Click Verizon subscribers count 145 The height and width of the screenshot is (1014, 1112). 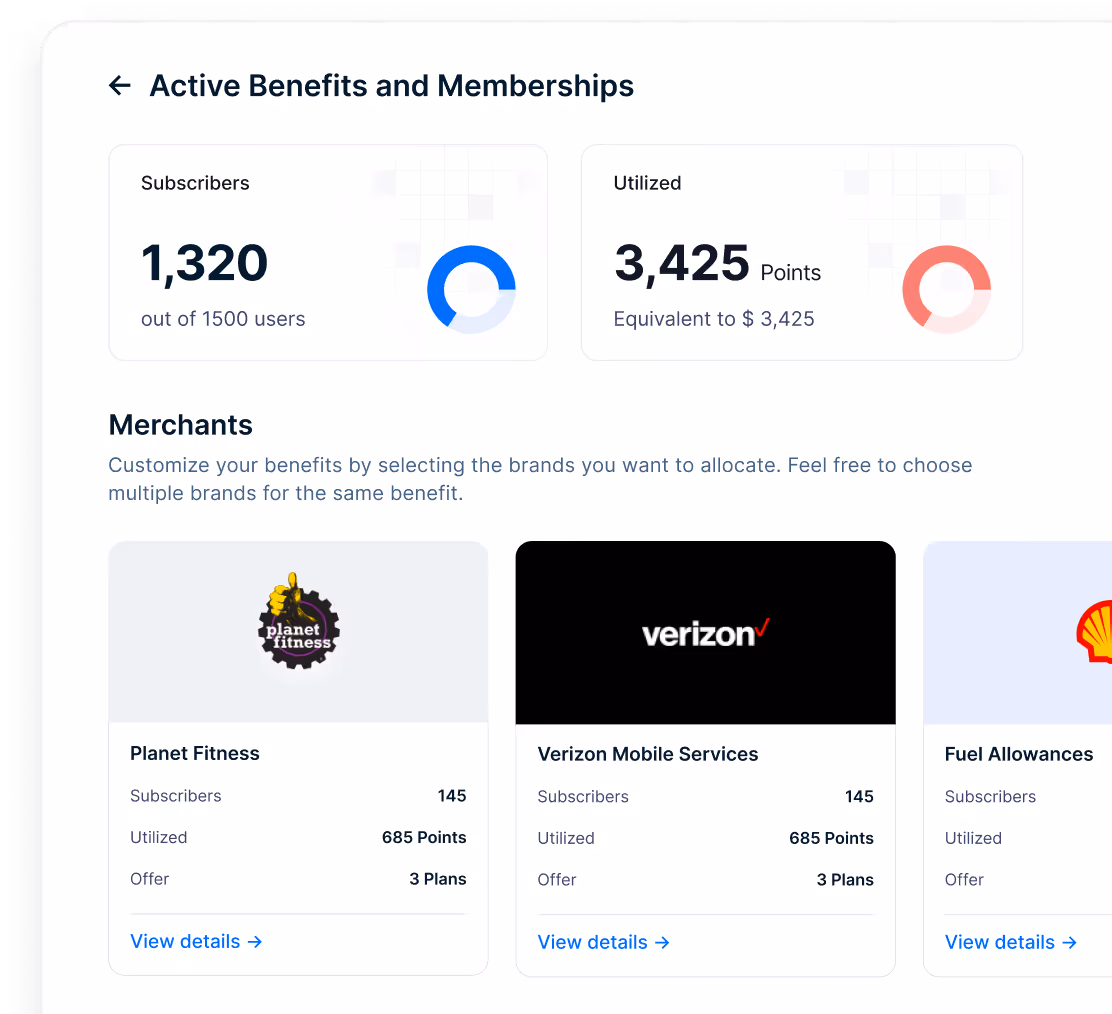click(x=859, y=796)
